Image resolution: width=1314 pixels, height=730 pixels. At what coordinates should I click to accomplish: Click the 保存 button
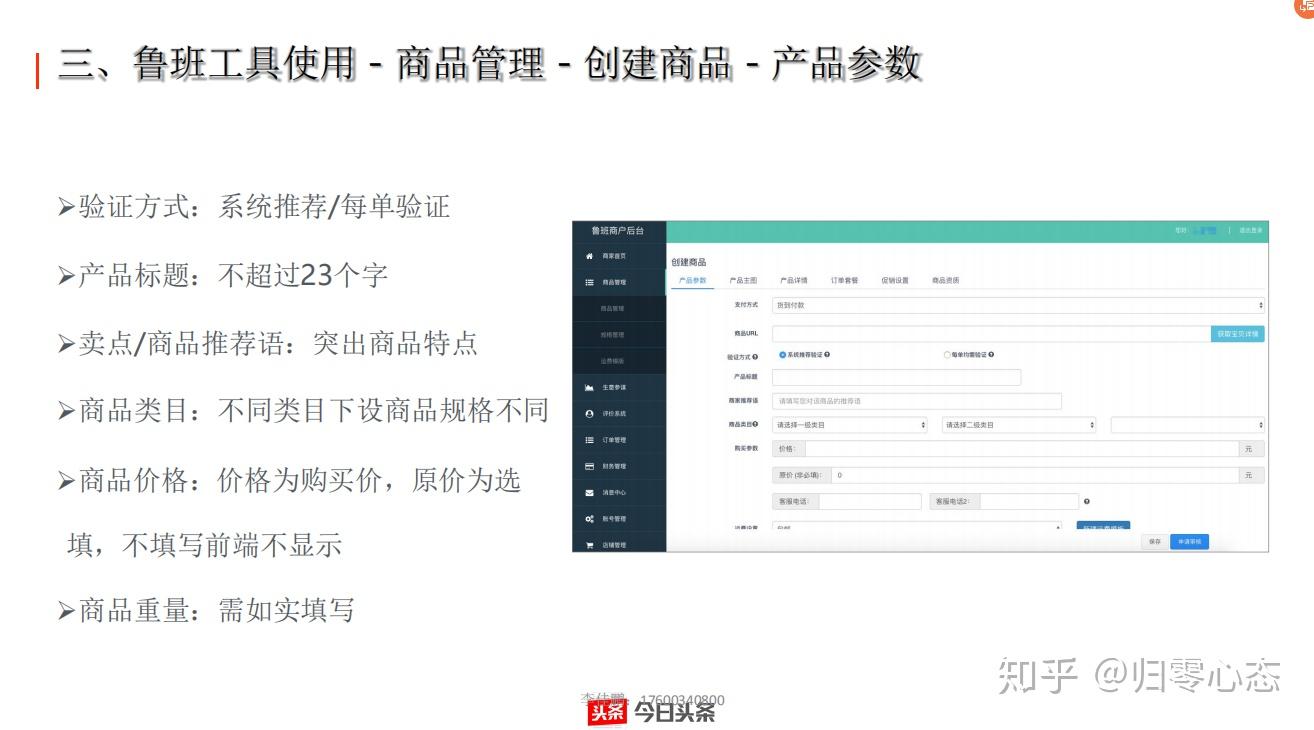coord(1155,542)
